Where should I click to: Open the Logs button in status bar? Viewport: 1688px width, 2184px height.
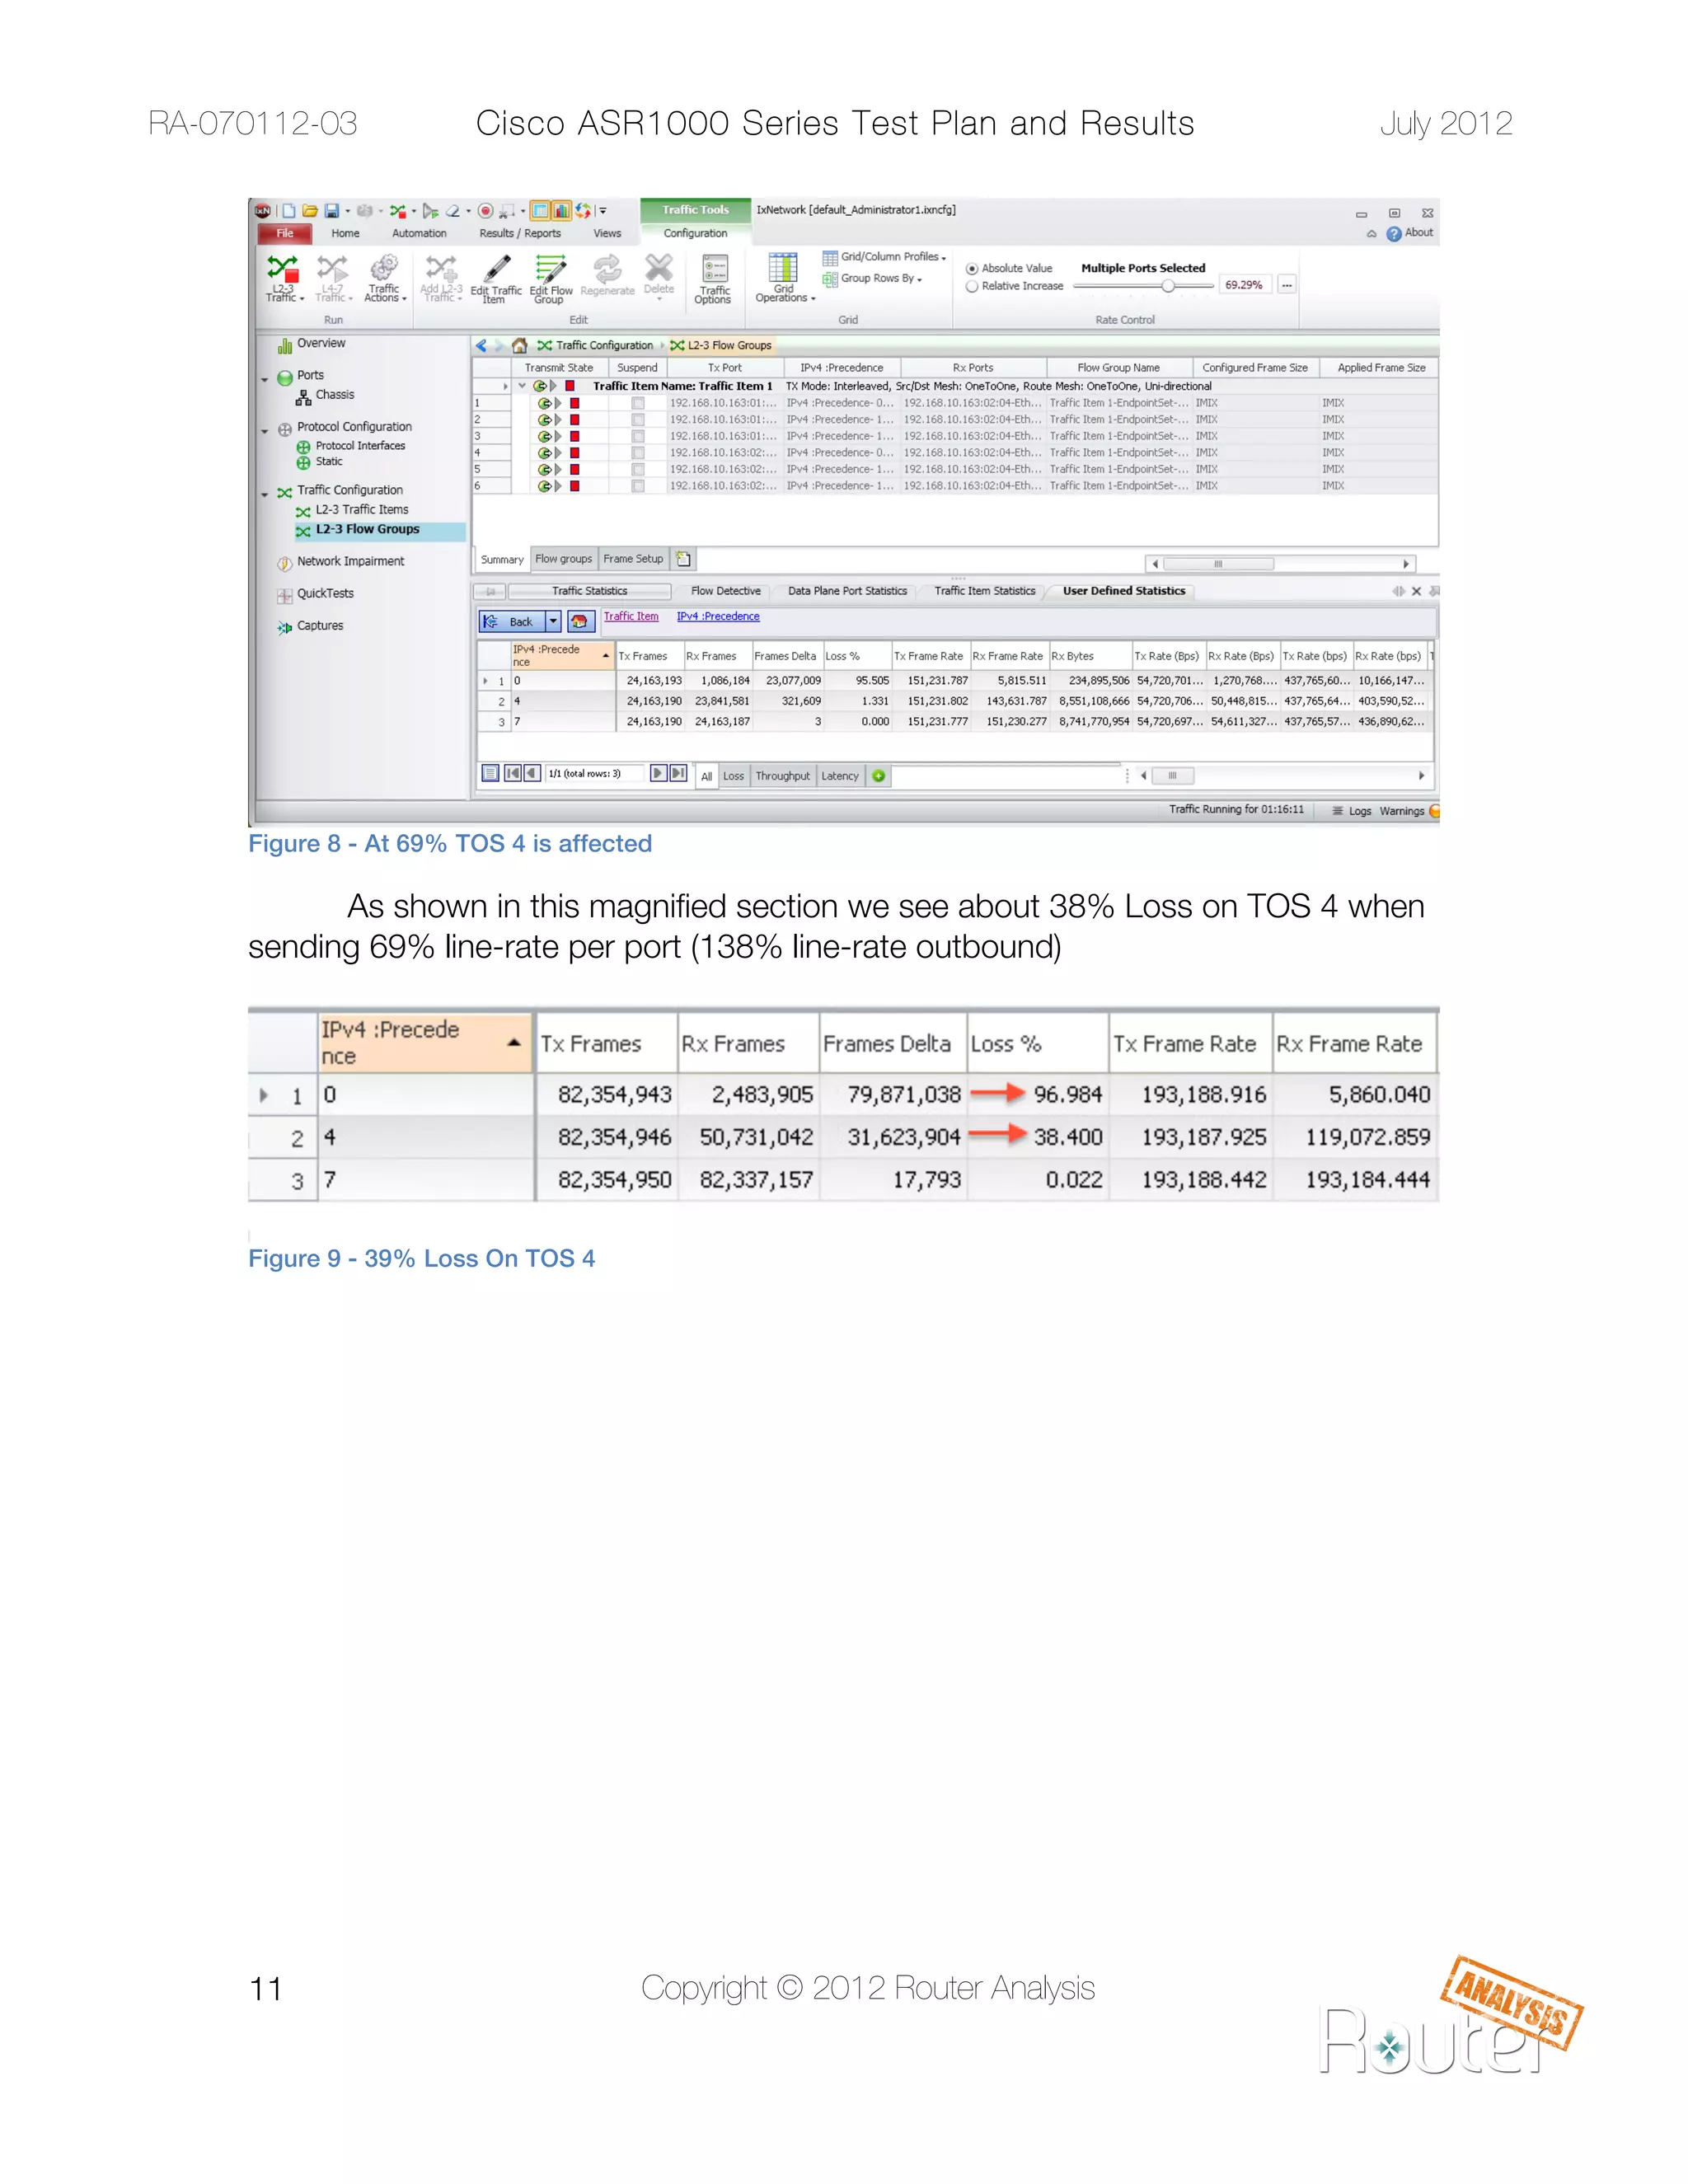coord(1352,811)
